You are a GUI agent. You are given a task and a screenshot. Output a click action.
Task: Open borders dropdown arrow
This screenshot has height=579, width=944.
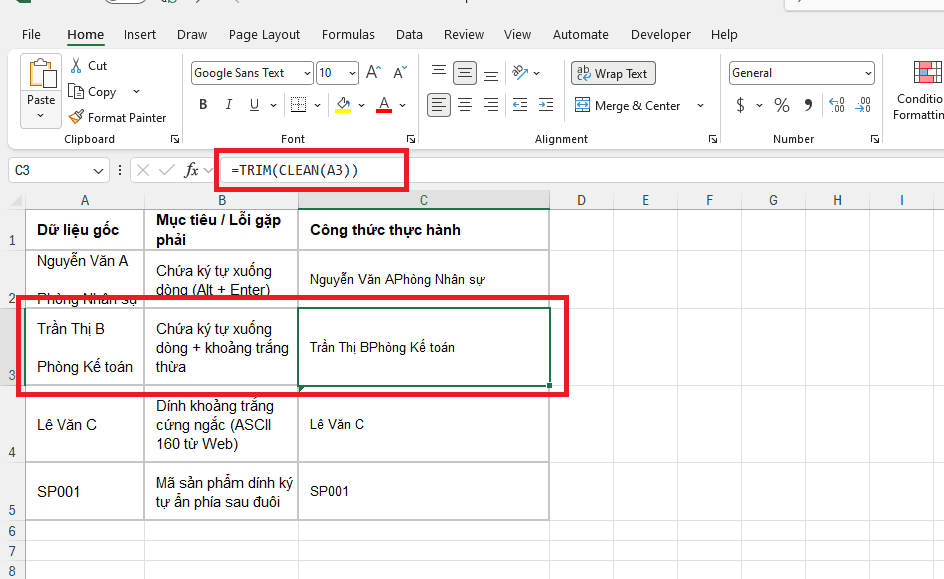coord(317,105)
